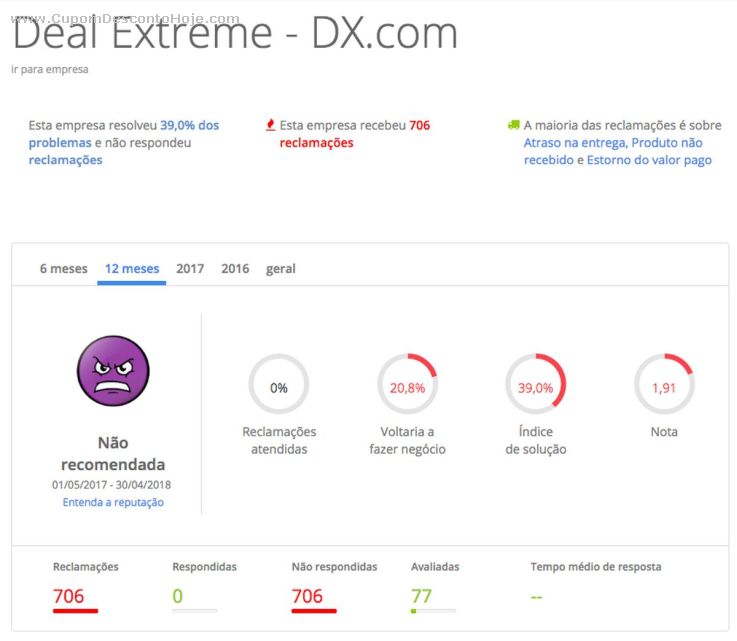Viewport: 737px width, 641px height.
Task: Click the 39,0% Índice de solução gauge
Action: [536, 384]
